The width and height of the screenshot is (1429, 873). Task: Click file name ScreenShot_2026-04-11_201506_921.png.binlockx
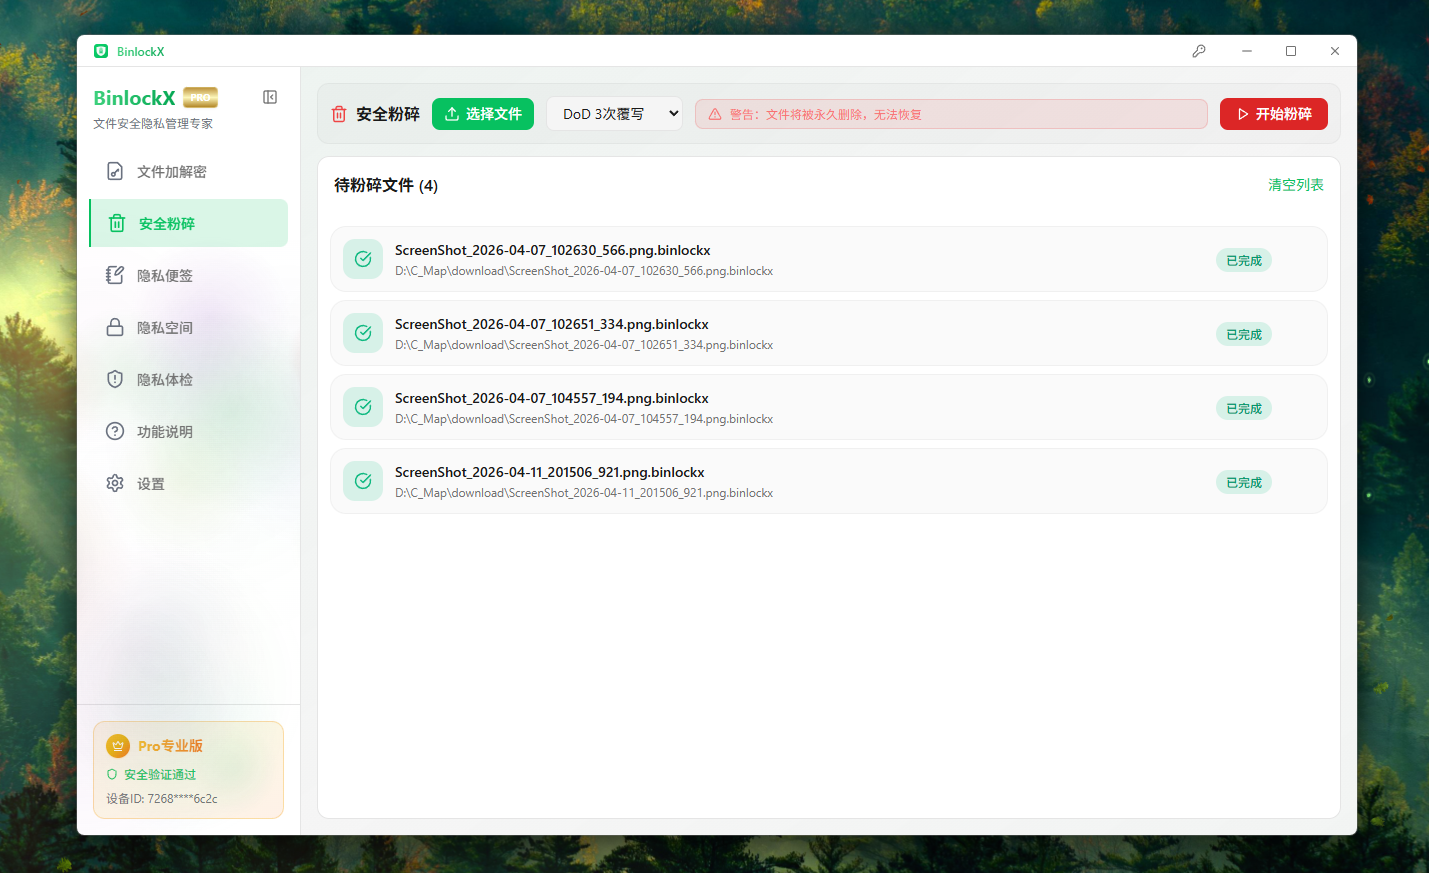click(550, 472)
